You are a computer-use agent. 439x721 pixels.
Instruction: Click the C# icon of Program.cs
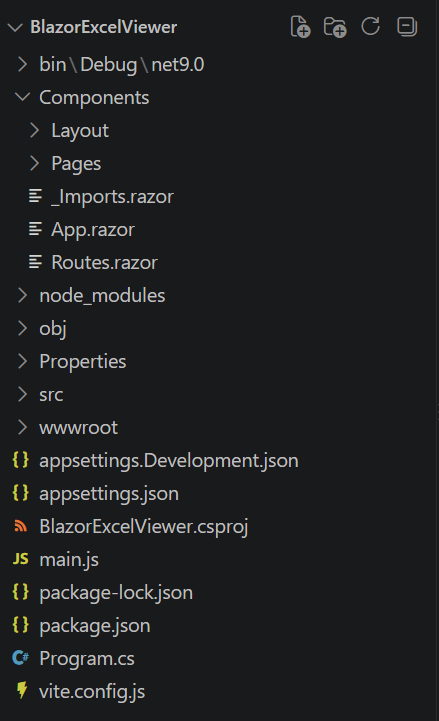pyautogui.click(x=21, y=658)
